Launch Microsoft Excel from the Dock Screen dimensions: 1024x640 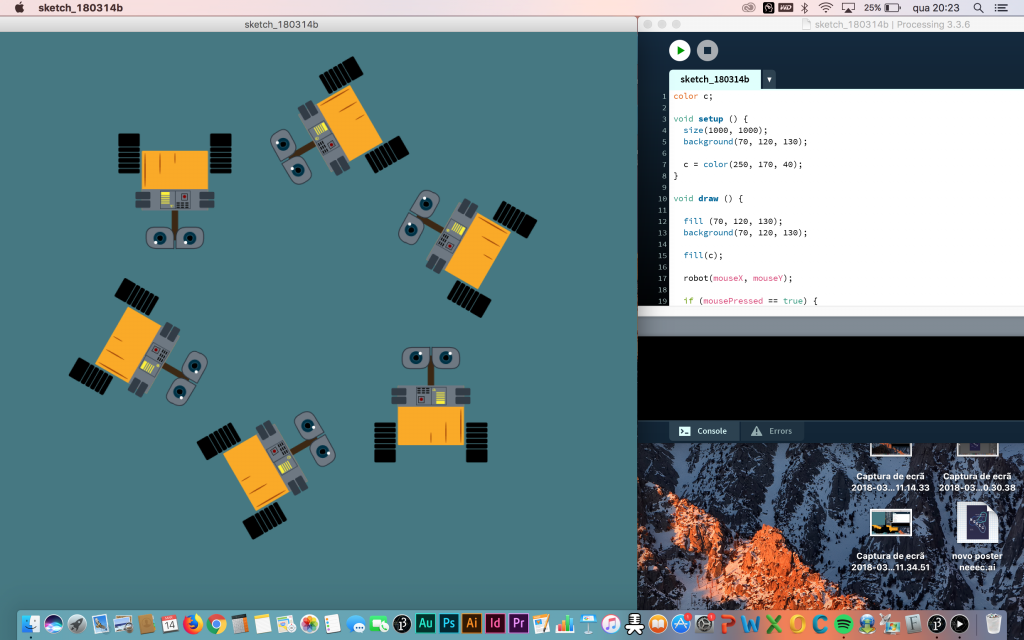(x=774, y=624)
